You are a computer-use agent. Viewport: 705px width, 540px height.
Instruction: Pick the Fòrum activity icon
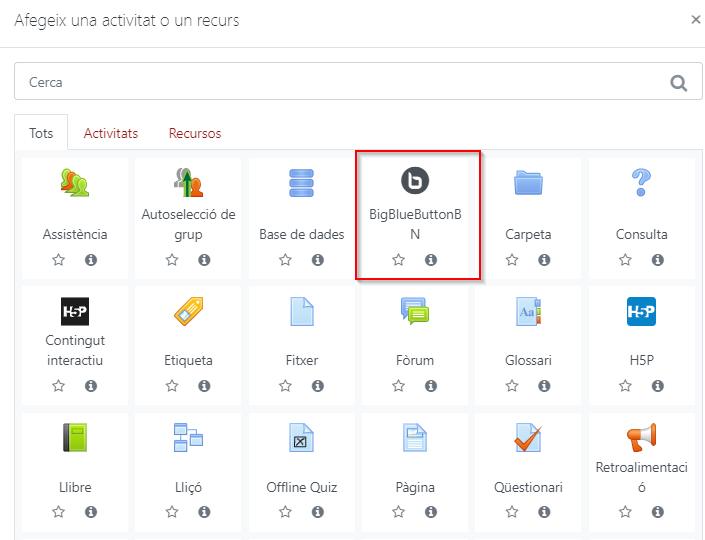[x=415, y=311]
